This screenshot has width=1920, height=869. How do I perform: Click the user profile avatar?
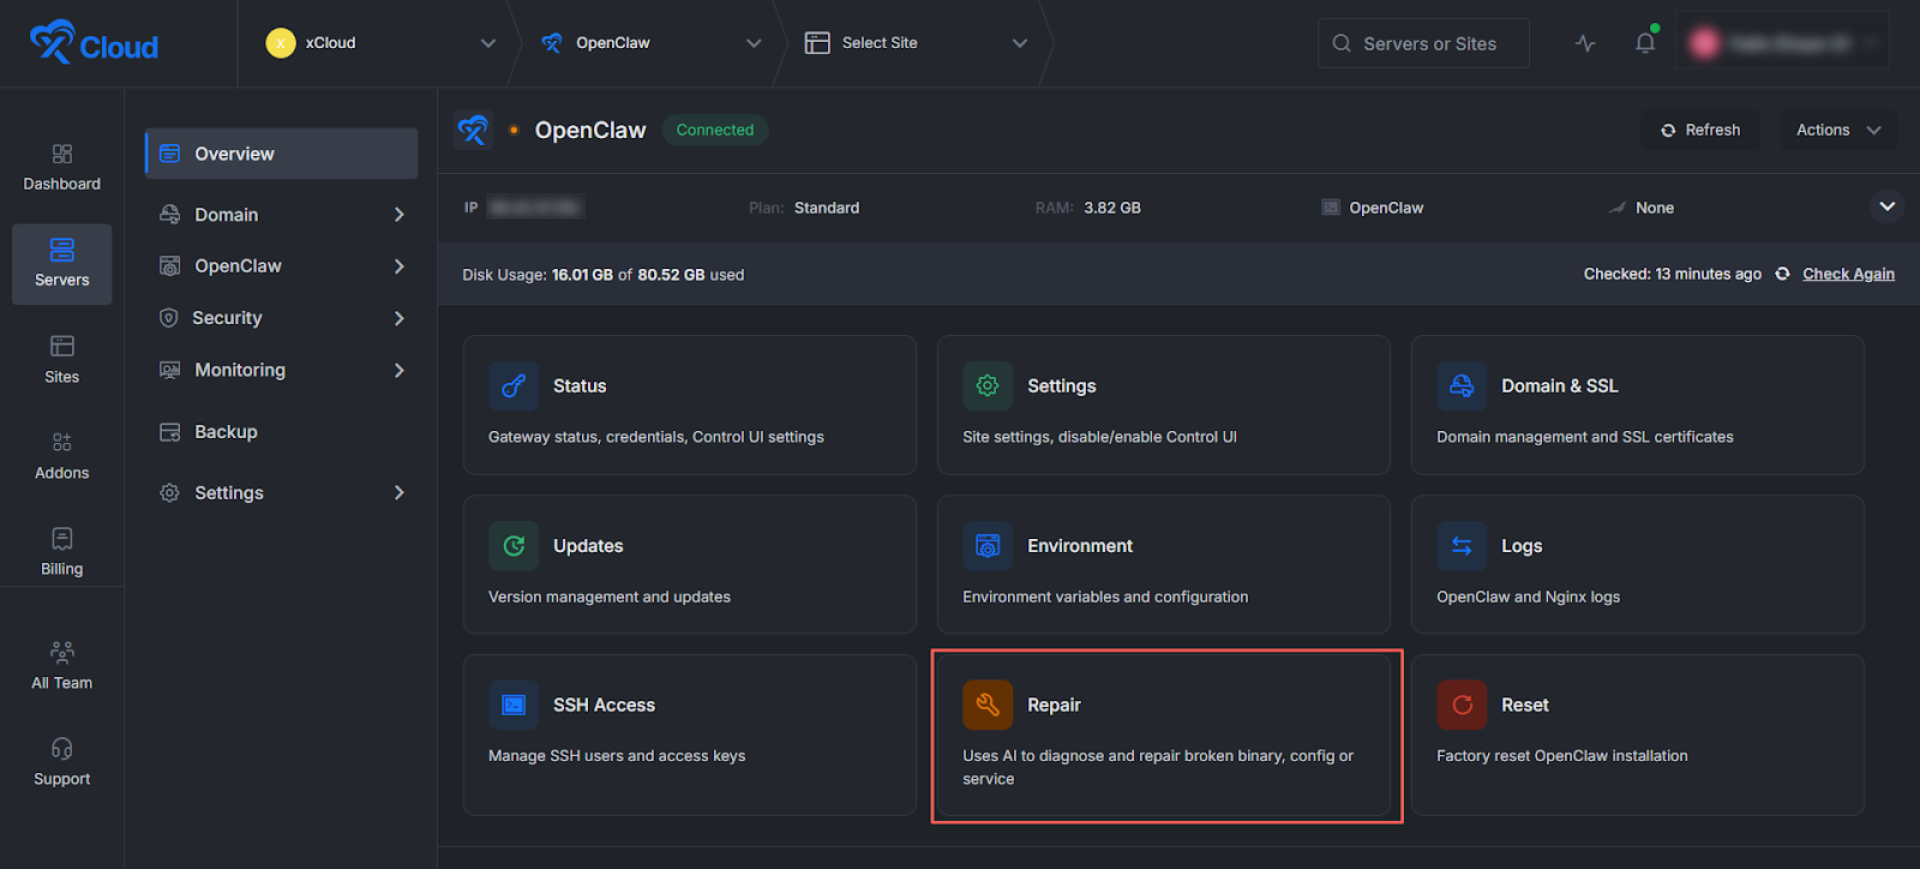[x=1704, y=43]
